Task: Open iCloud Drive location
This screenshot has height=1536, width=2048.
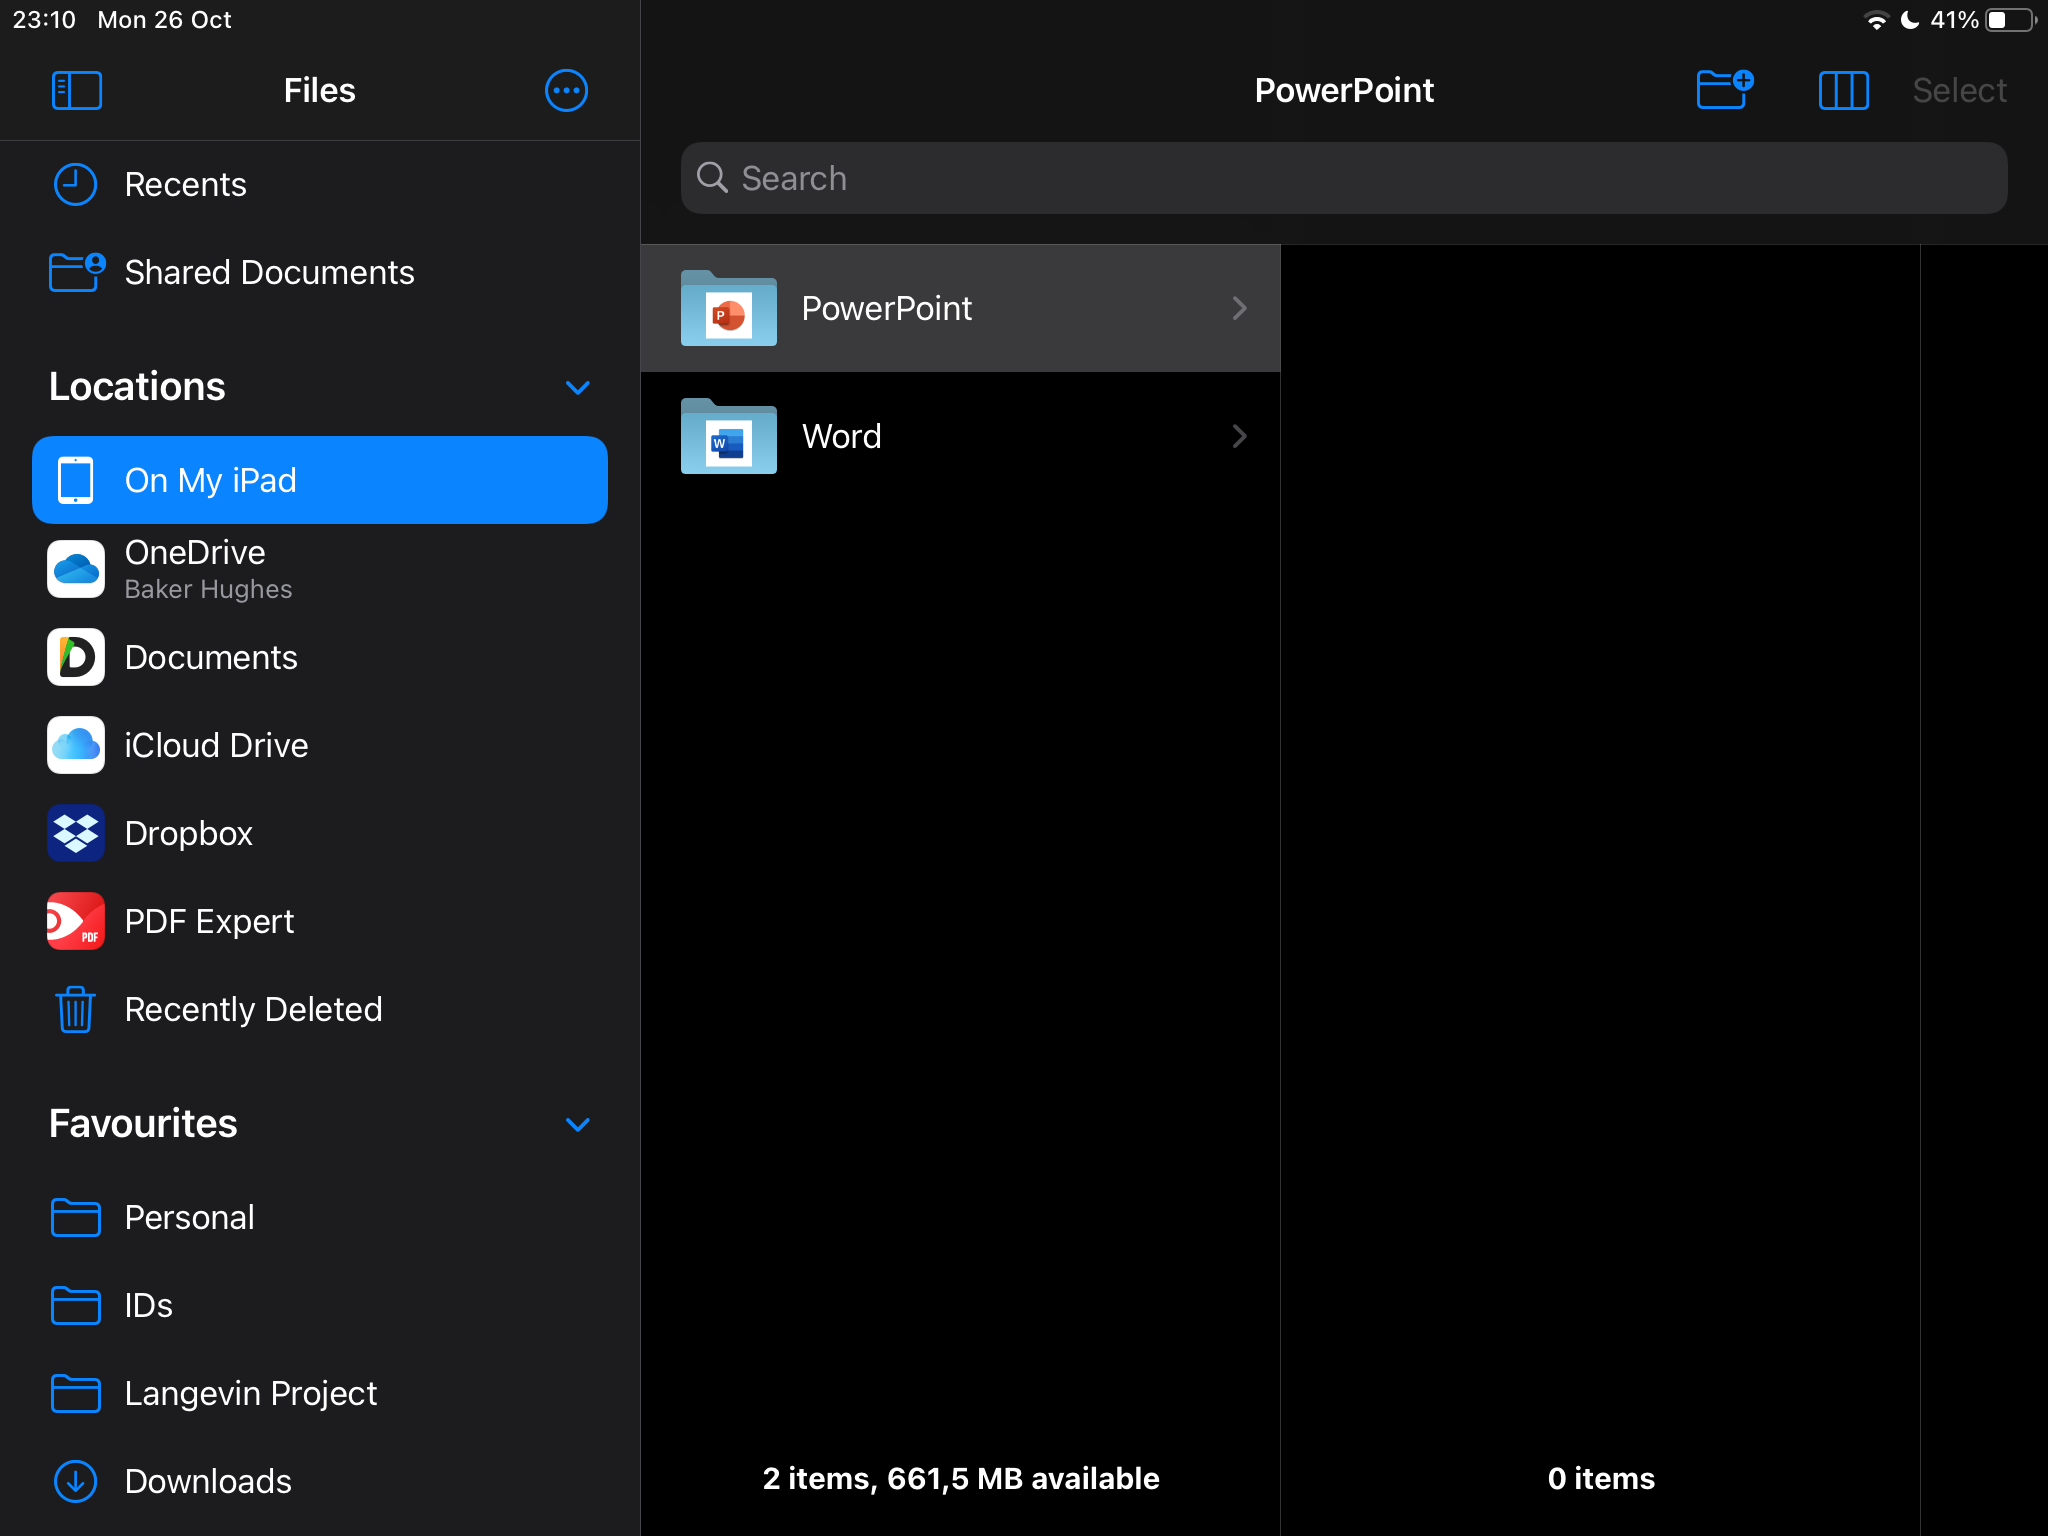Action: [215, 745]
